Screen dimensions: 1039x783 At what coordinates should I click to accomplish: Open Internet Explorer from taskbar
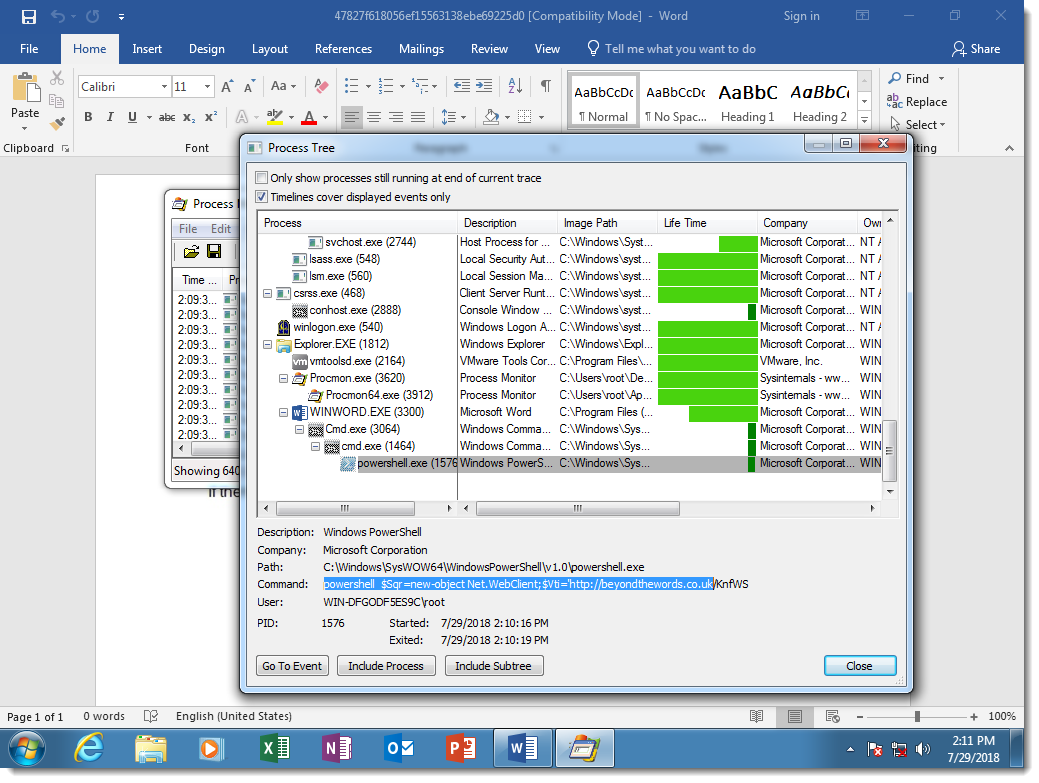point(89,749)
